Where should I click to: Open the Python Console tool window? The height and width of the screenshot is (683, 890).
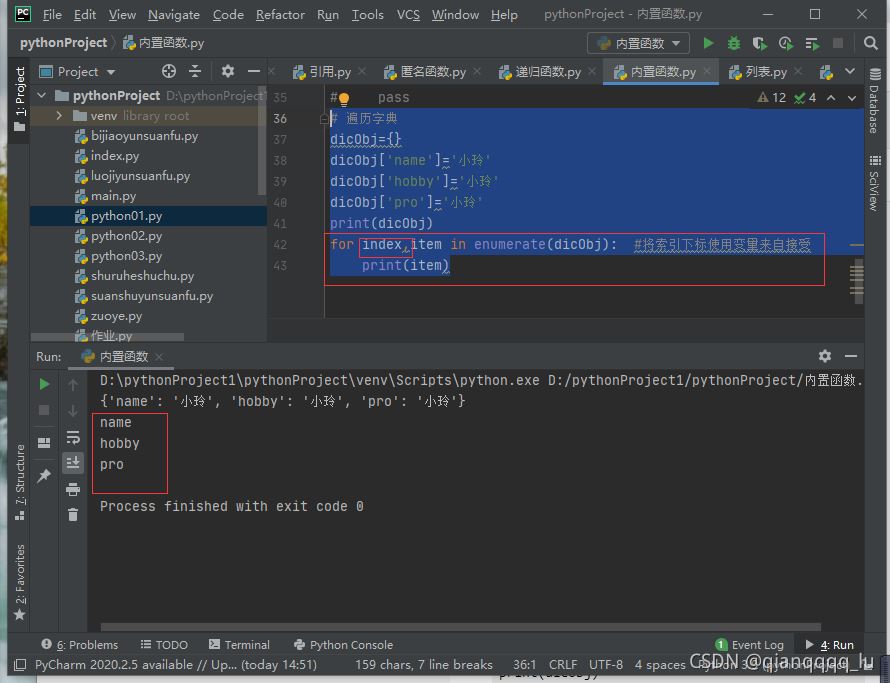point(343,645)
